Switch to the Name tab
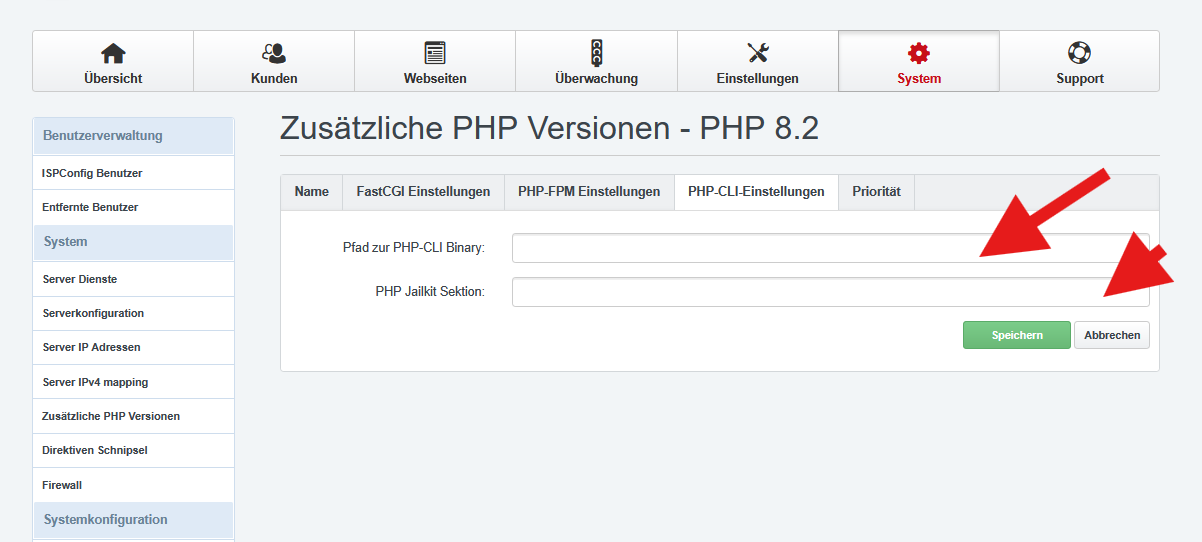This screenshot has width=1202, height=542. click(312, 192)
